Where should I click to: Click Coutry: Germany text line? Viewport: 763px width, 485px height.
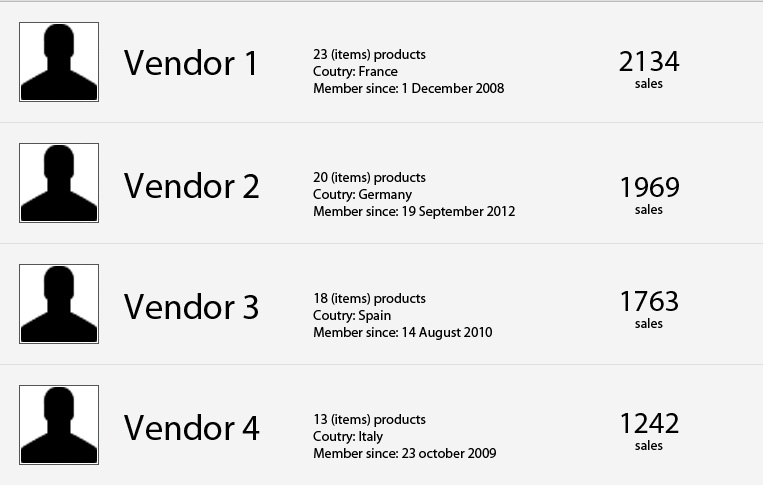363,195
